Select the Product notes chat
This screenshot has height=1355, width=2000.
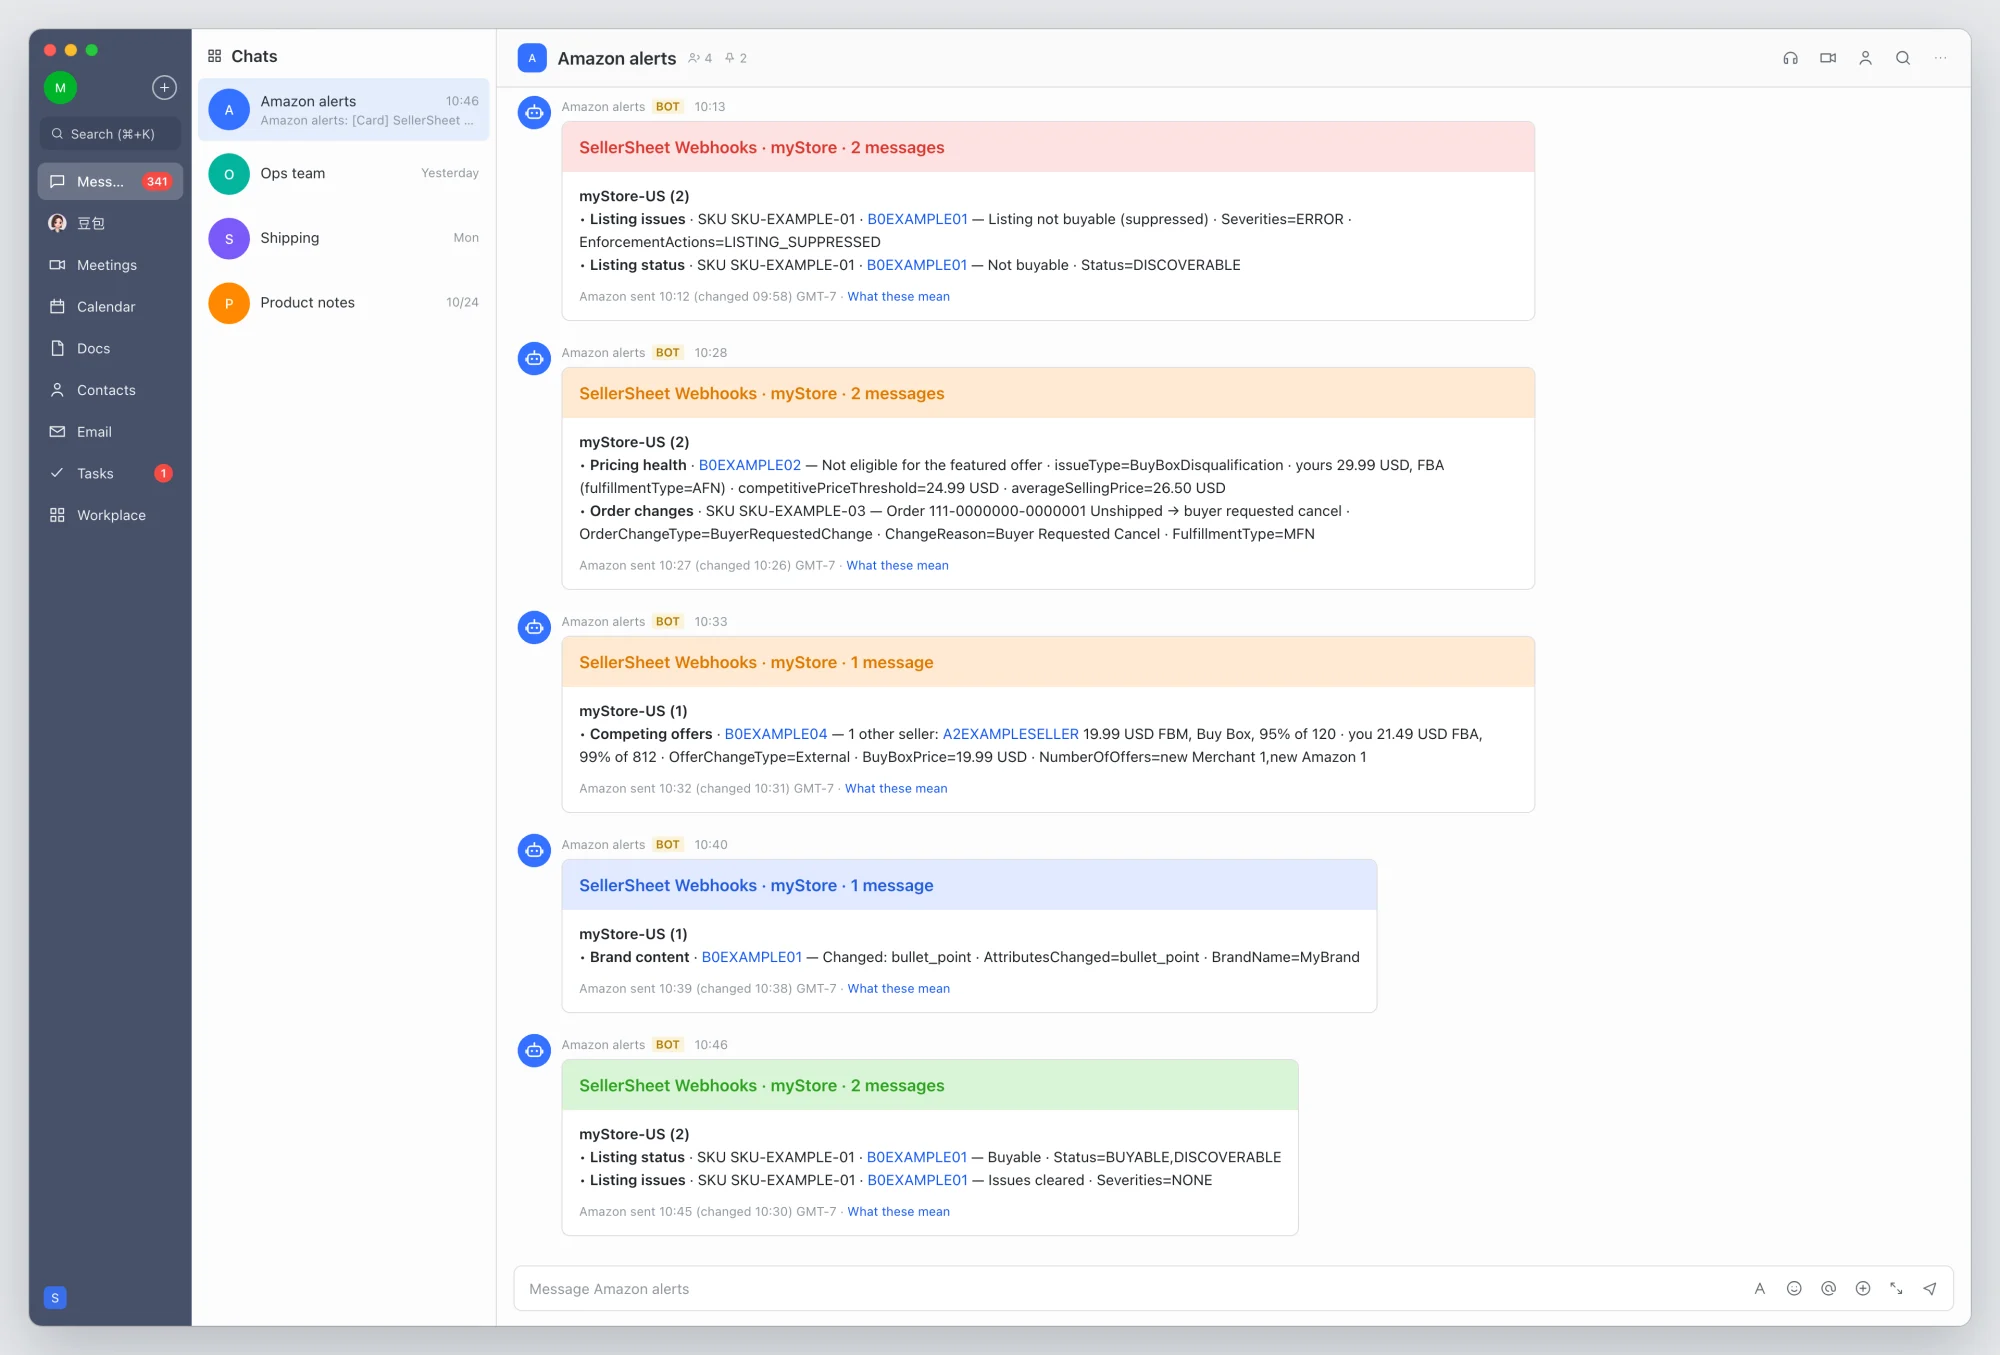(x=343, y=303)
